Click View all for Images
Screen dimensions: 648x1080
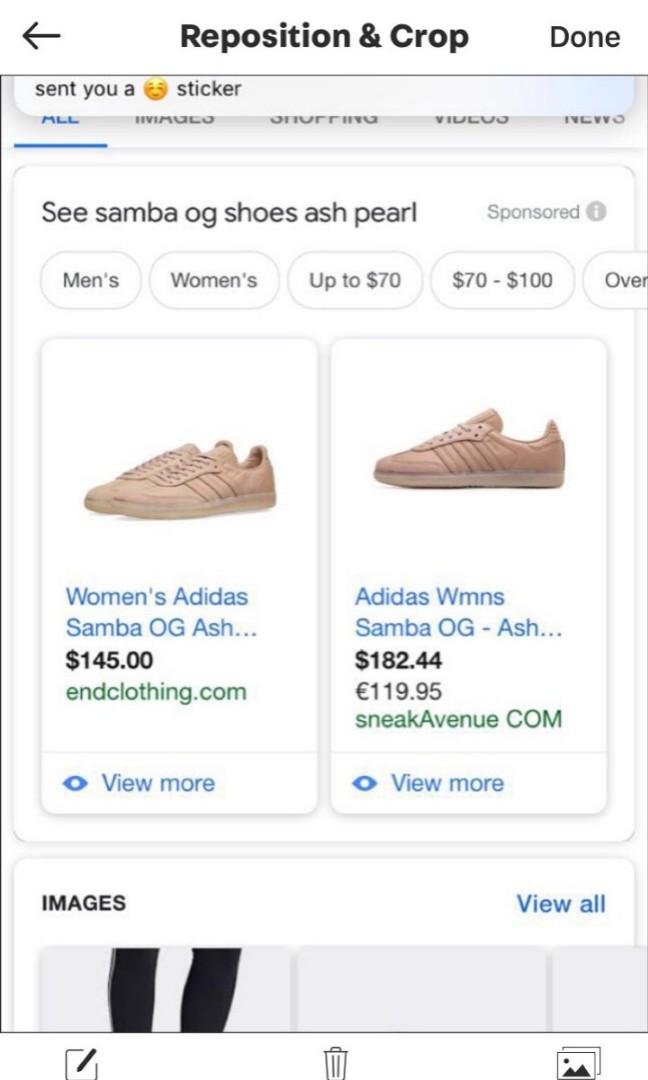560,904
